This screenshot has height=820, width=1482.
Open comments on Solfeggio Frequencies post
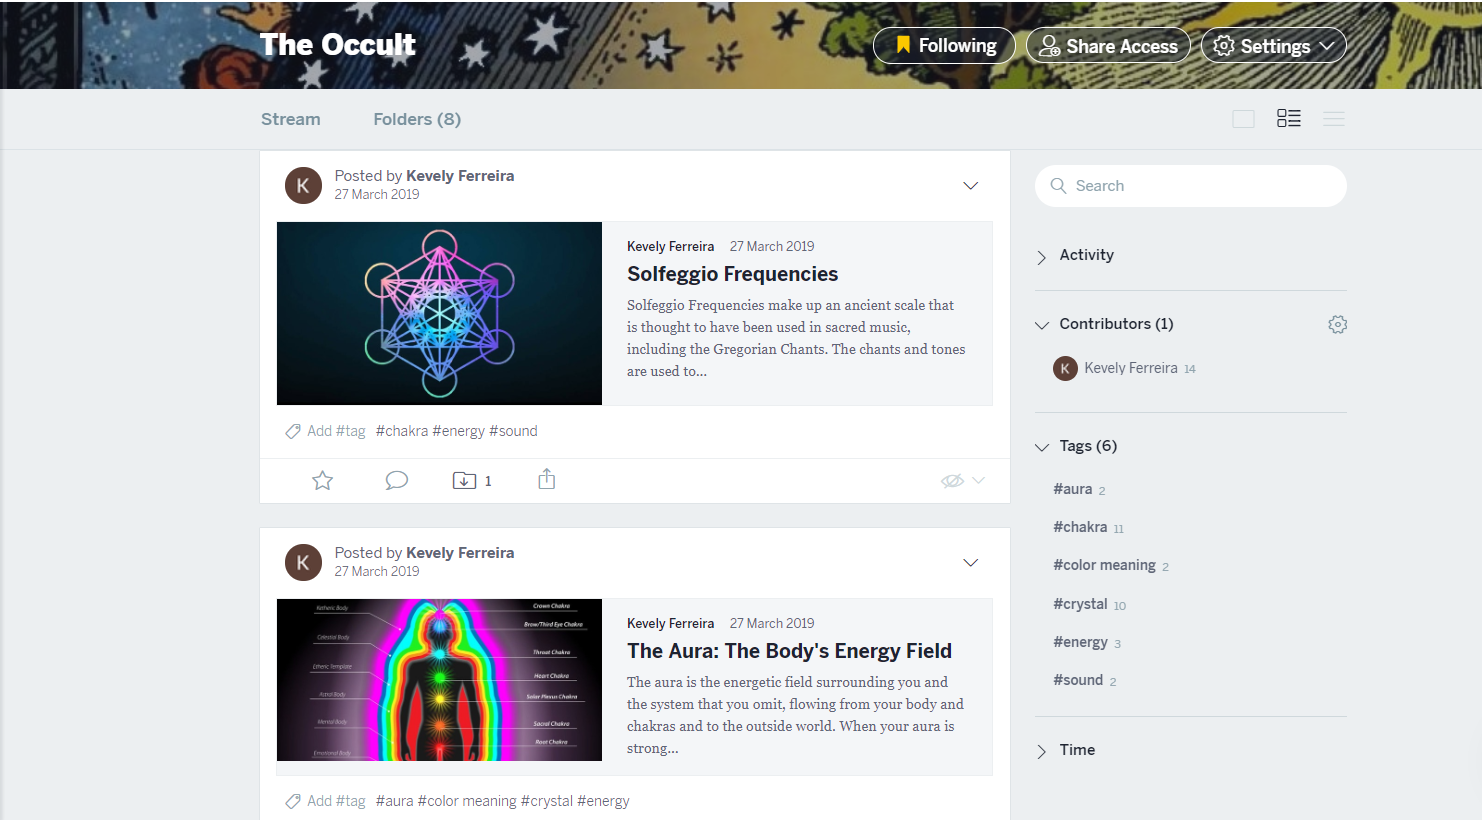[x=397, y=480]
